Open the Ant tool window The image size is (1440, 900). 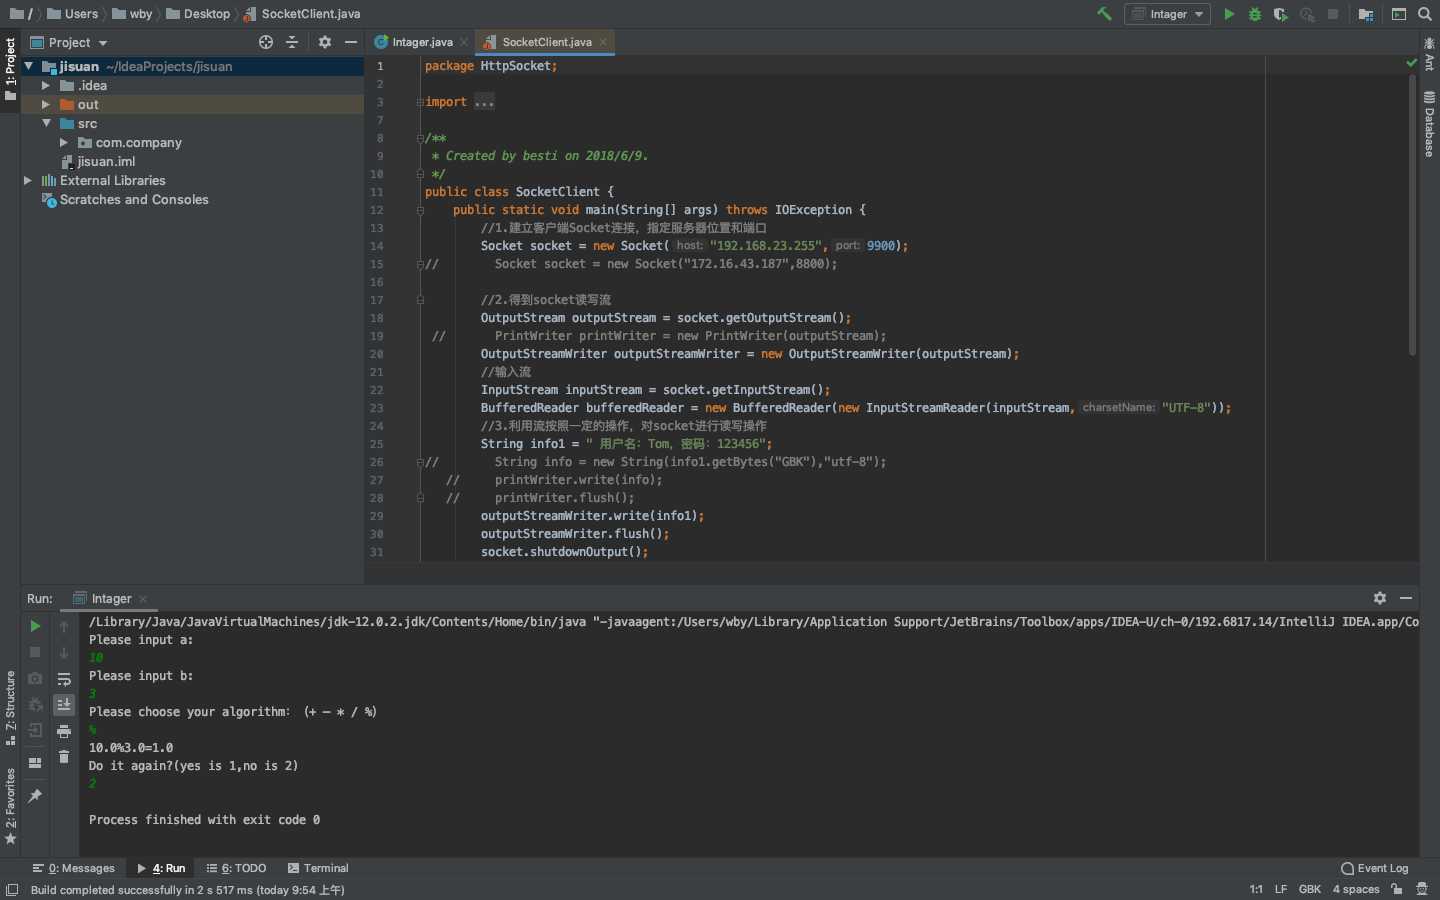[1429, 54]
